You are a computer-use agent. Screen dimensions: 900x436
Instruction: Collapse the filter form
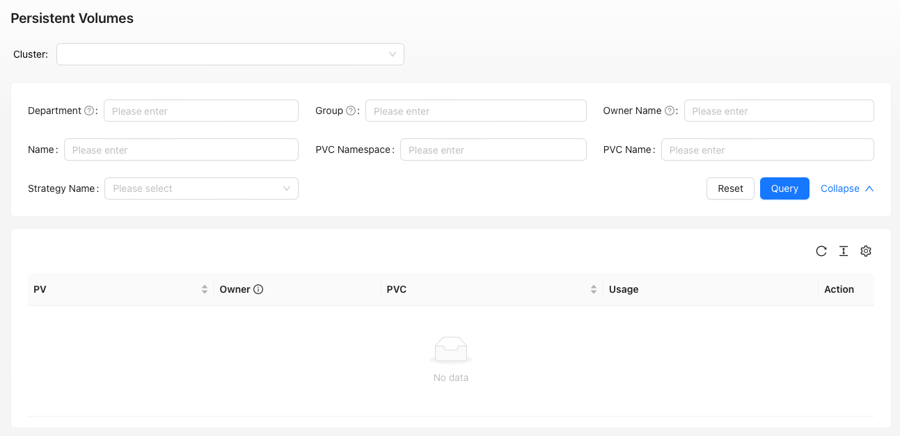click(847, 188)
